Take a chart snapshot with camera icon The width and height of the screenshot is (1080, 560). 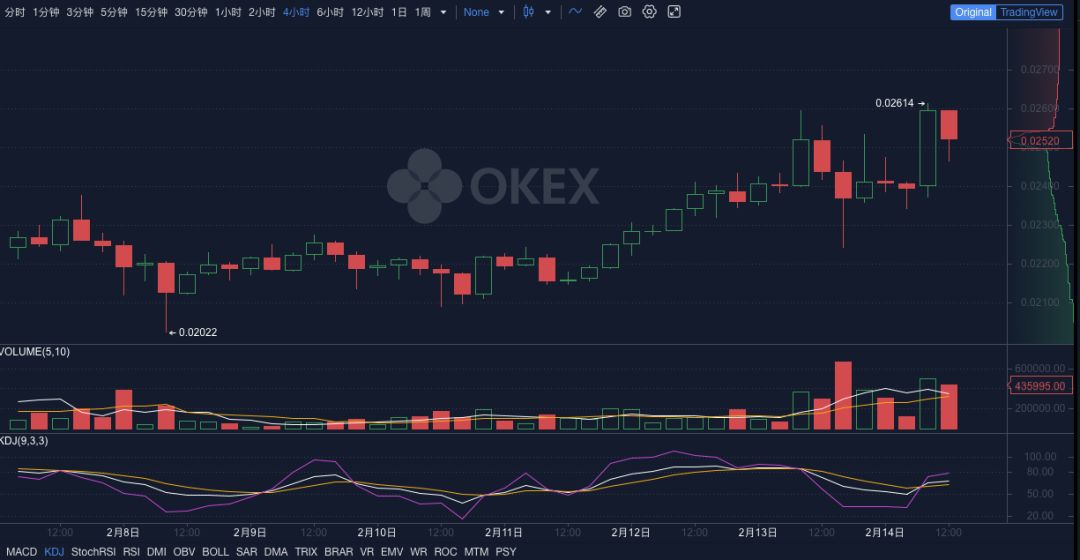click(x=625, y=12)
